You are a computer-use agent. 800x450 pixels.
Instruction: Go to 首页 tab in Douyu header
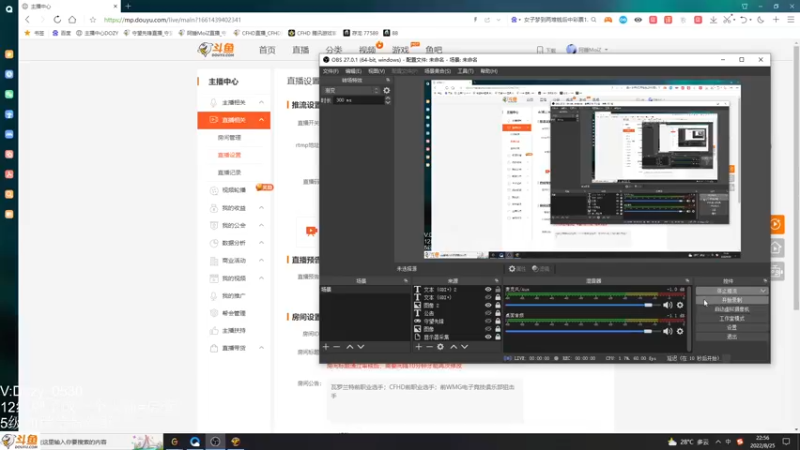pyautogui.click(x=267, y=49)
